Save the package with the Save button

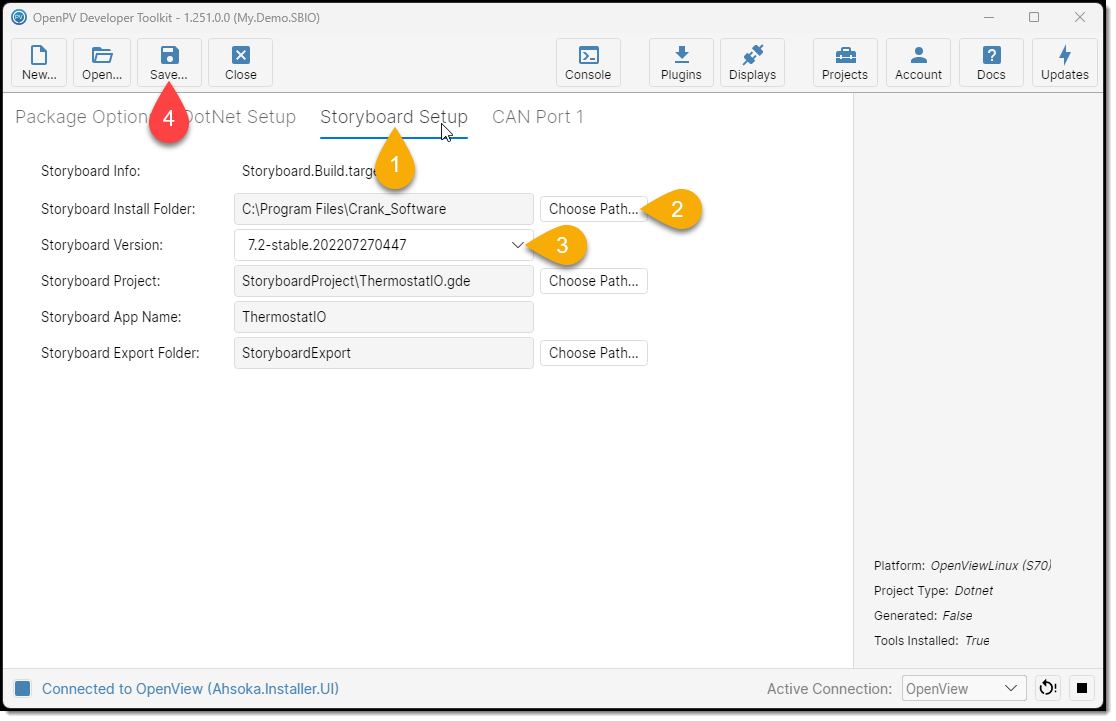pos(169,63)
